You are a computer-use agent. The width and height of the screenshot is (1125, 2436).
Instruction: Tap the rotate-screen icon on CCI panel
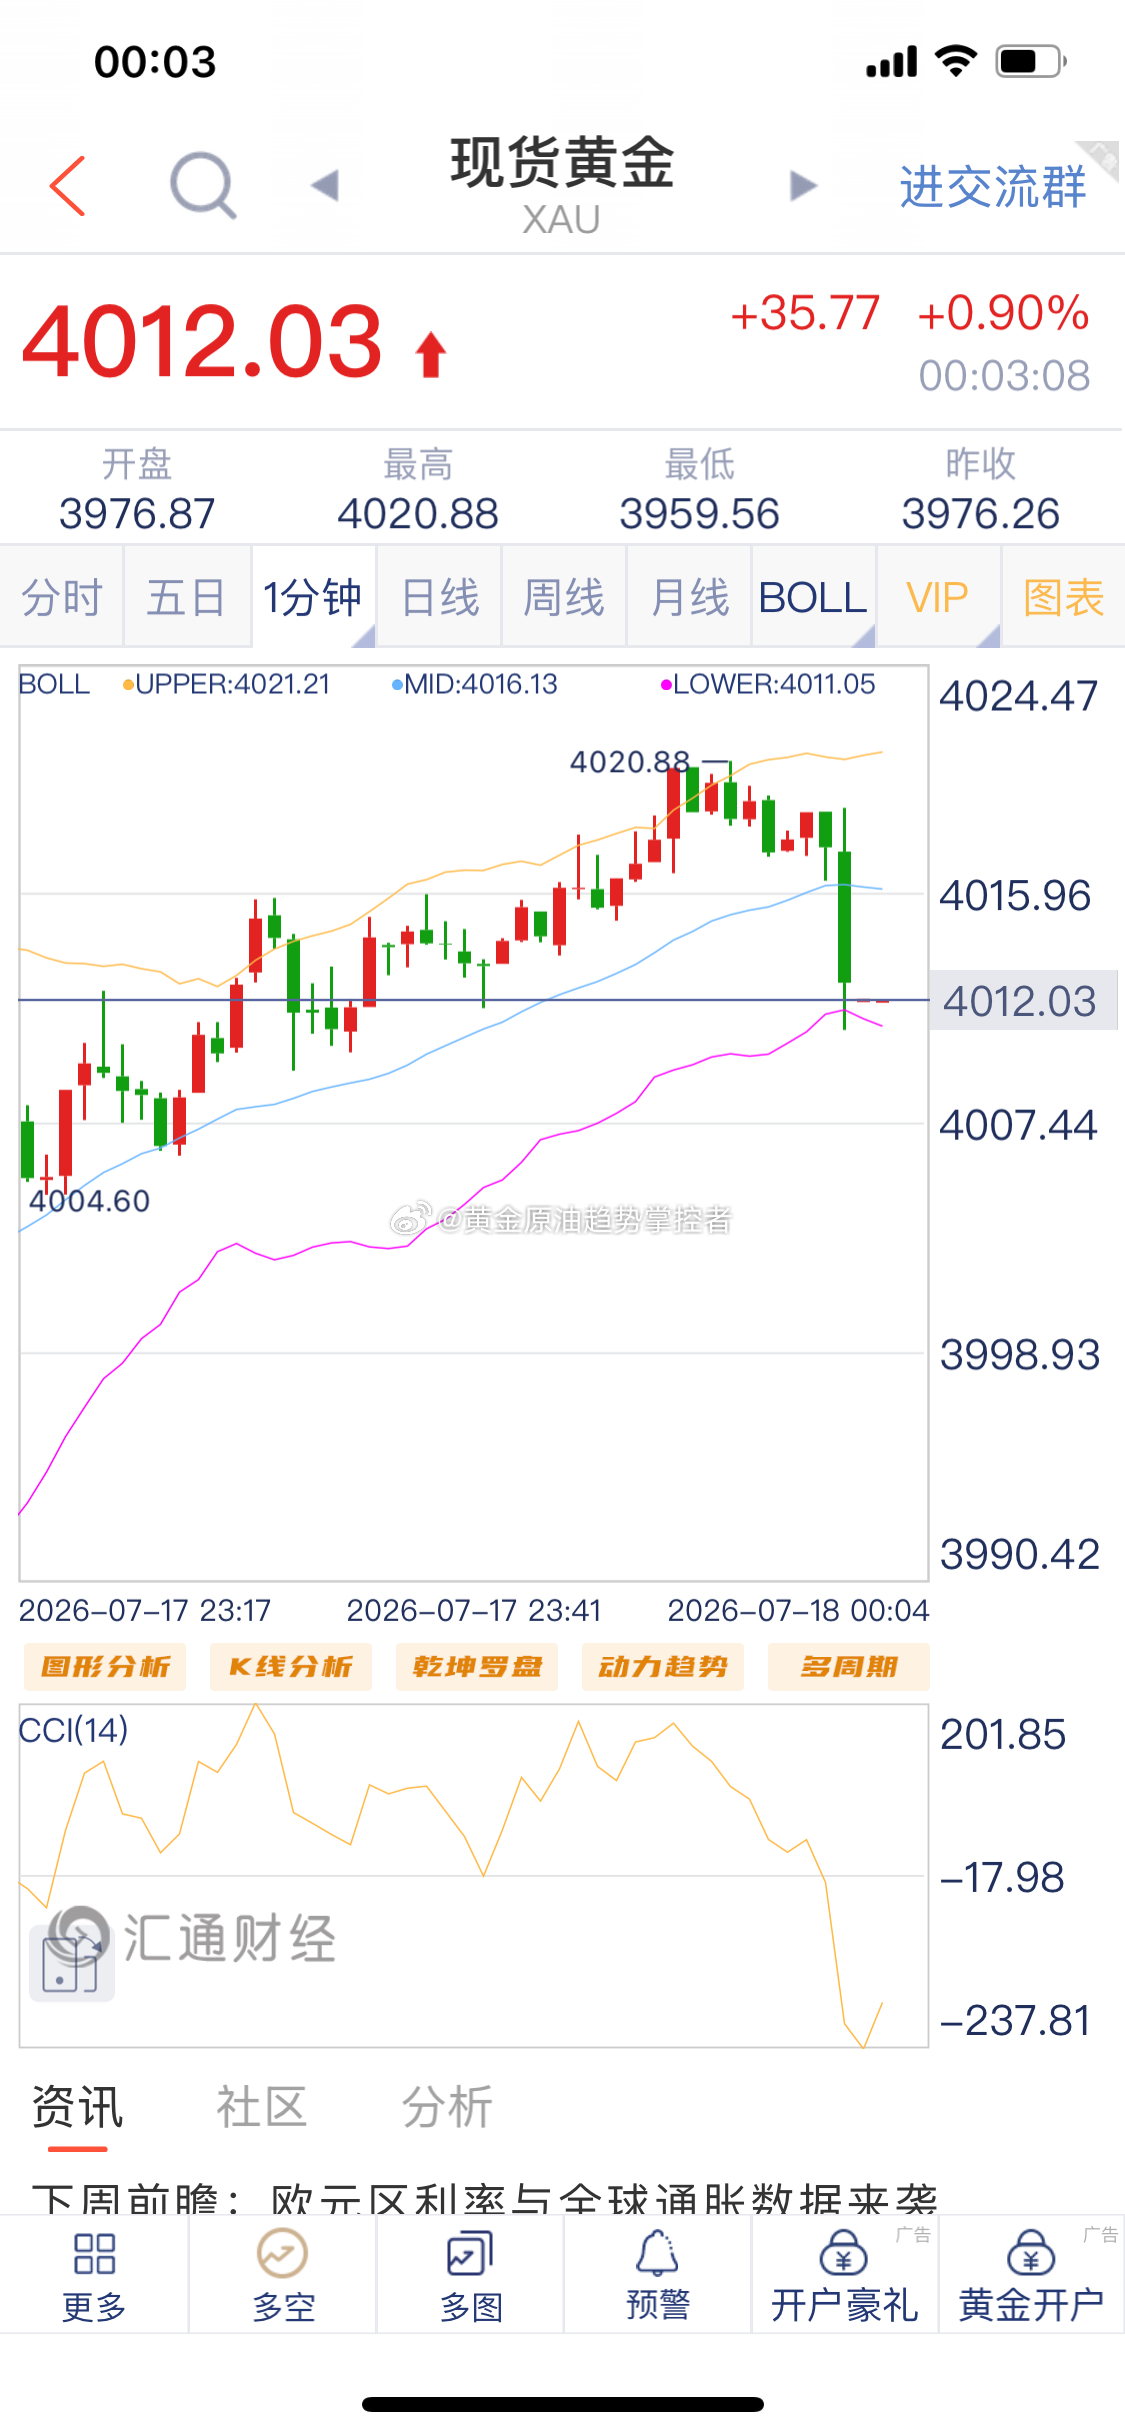72,1953
